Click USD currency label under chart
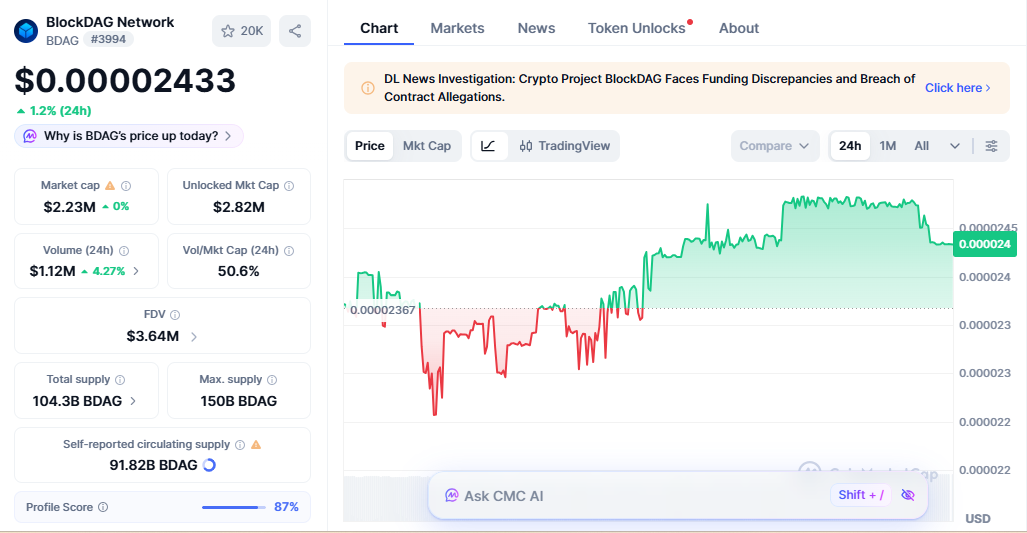 (978, 519)
